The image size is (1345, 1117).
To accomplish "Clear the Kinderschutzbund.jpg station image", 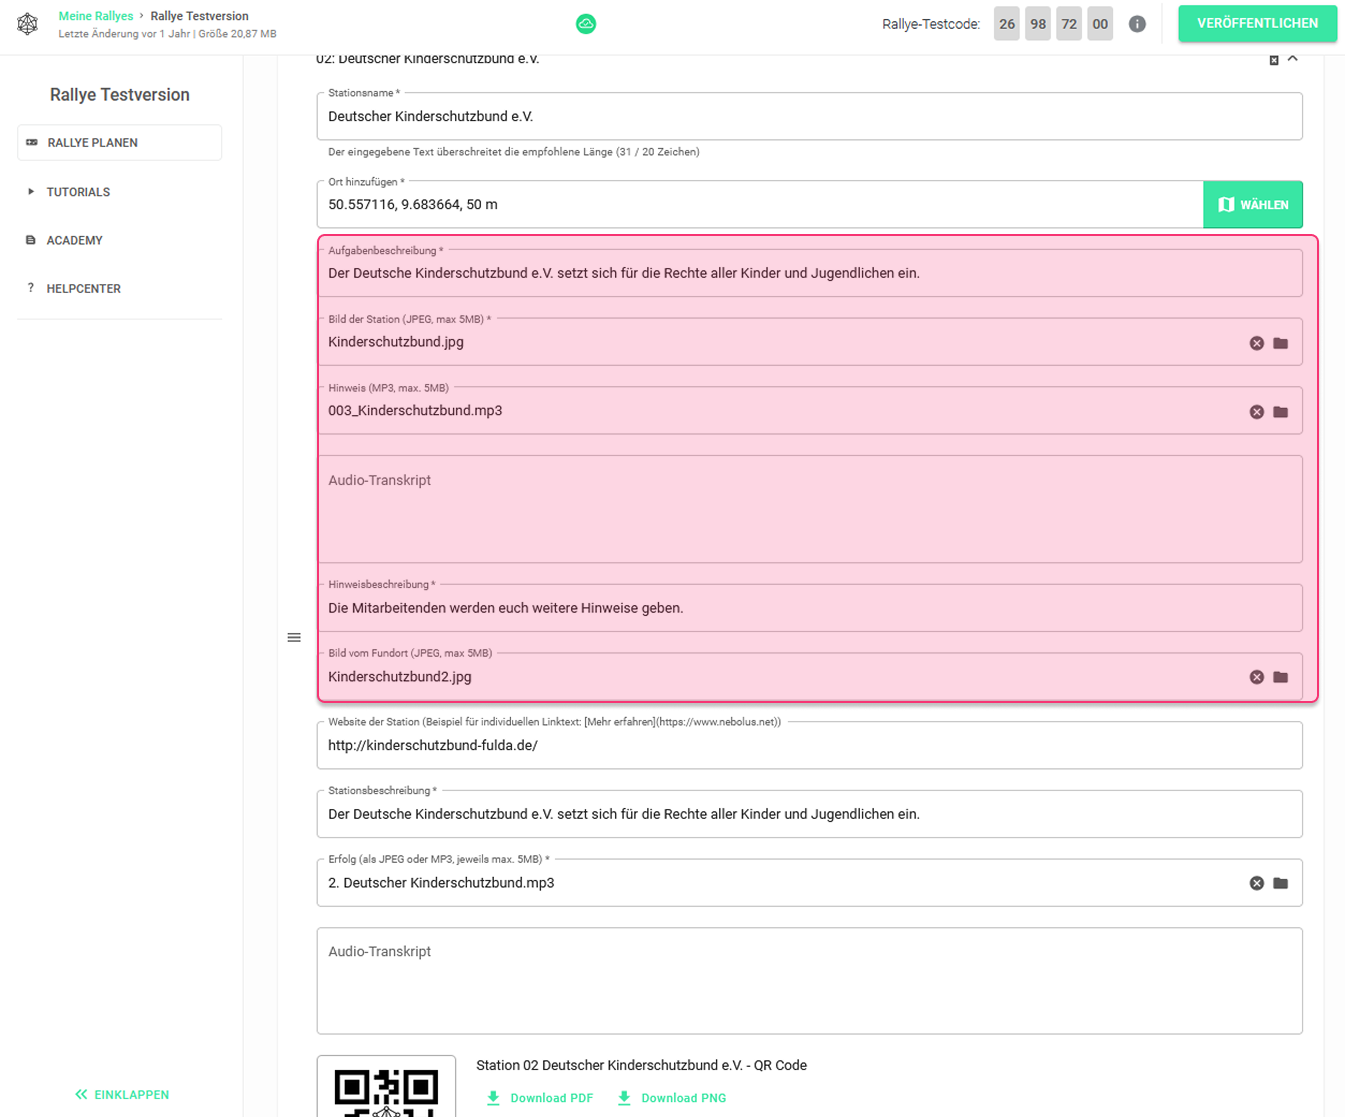I will (1257, 343).
